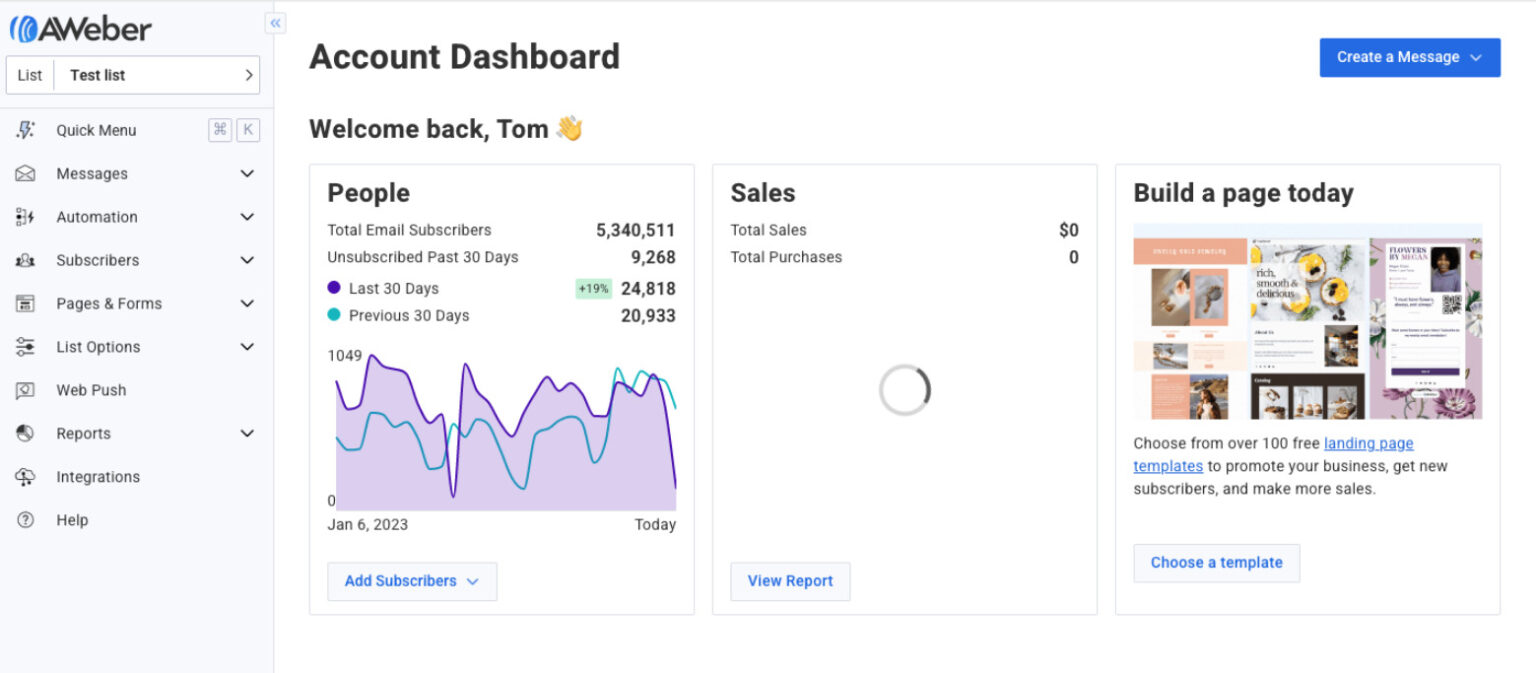Click the Help question mark icon

click(25, 520)
